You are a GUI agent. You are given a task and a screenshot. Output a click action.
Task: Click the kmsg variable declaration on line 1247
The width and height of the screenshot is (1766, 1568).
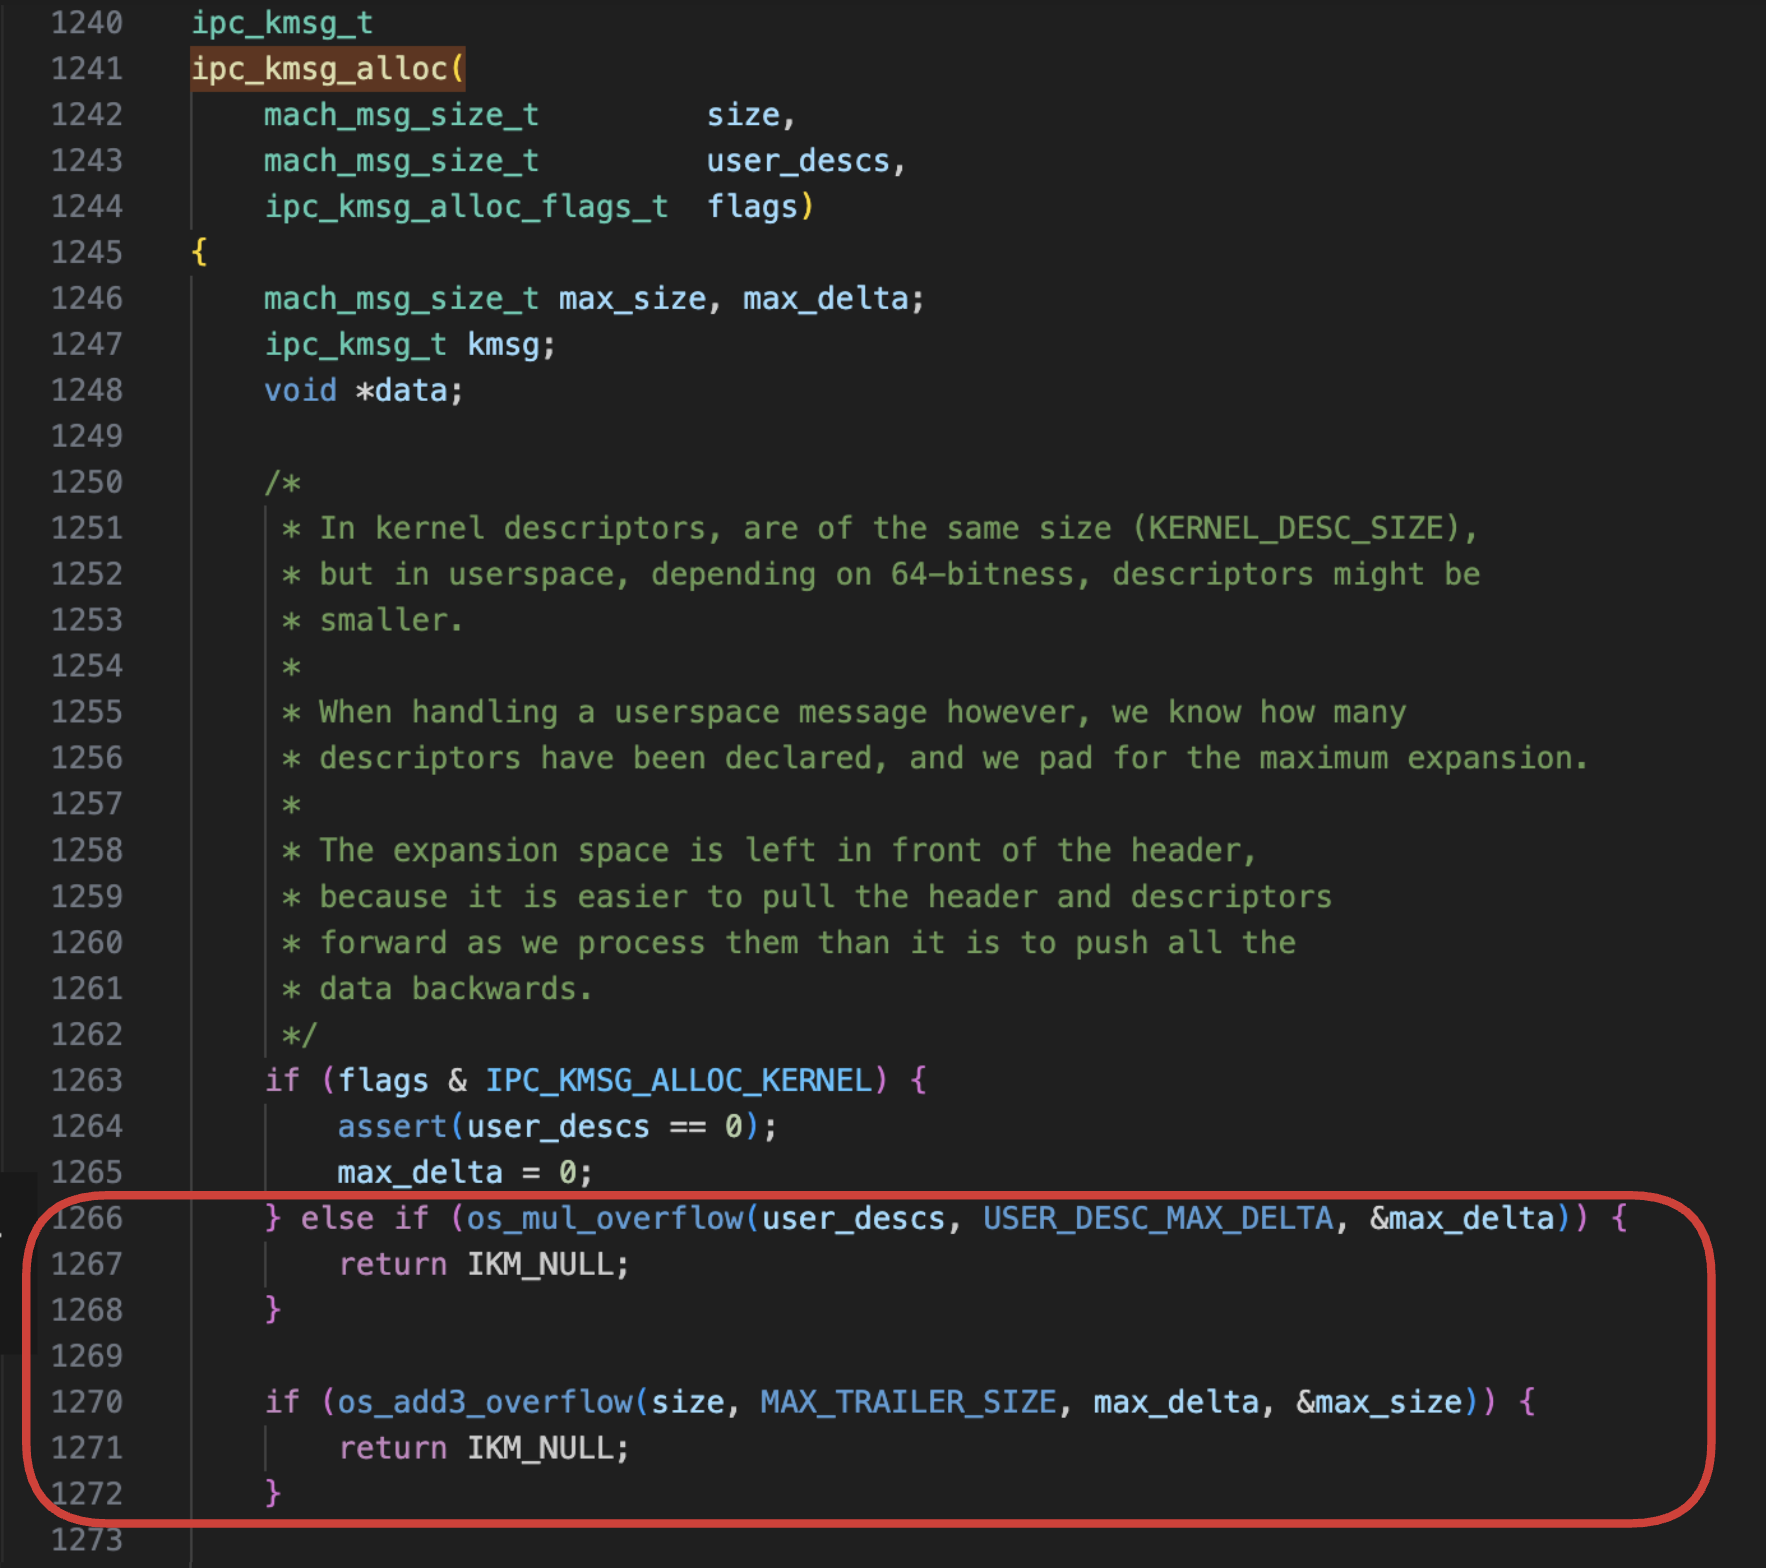coord(508,344)
